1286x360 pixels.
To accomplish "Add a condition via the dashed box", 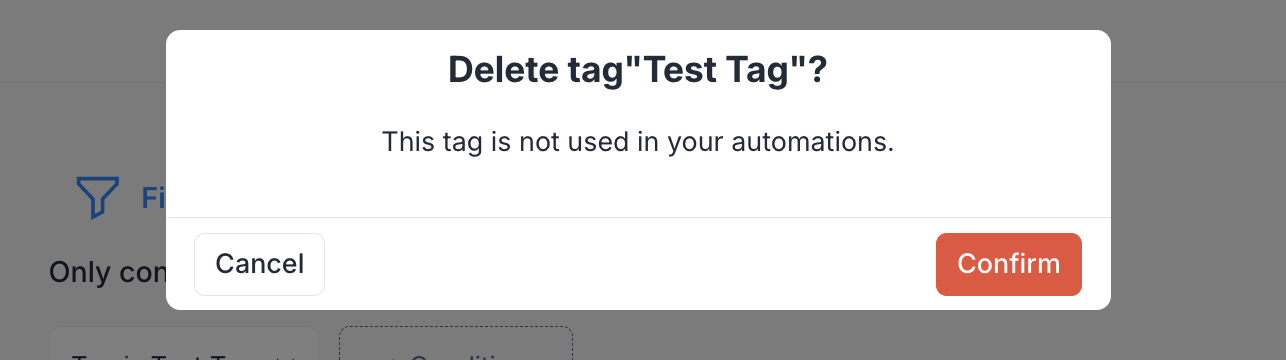I will click(456, 343).
